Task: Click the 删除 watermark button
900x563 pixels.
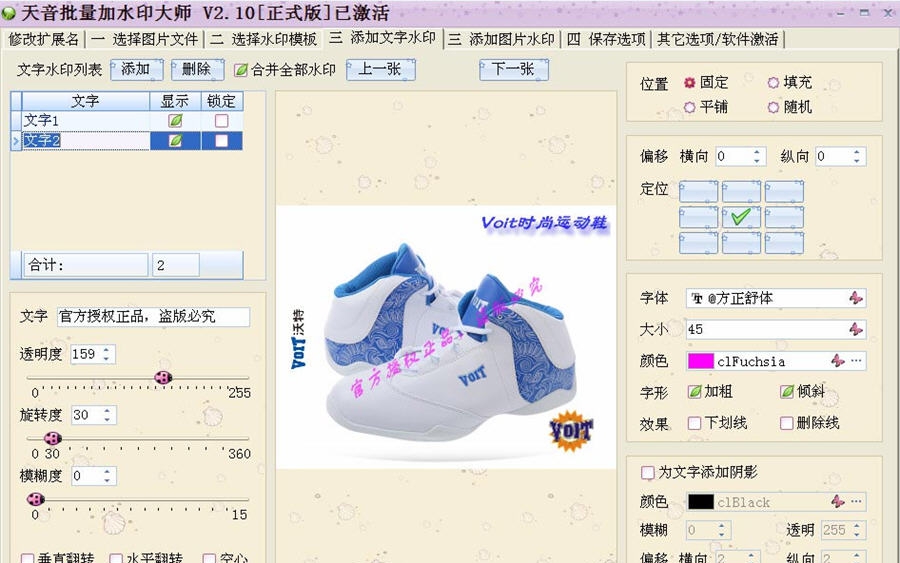Action: click(197, 69)
